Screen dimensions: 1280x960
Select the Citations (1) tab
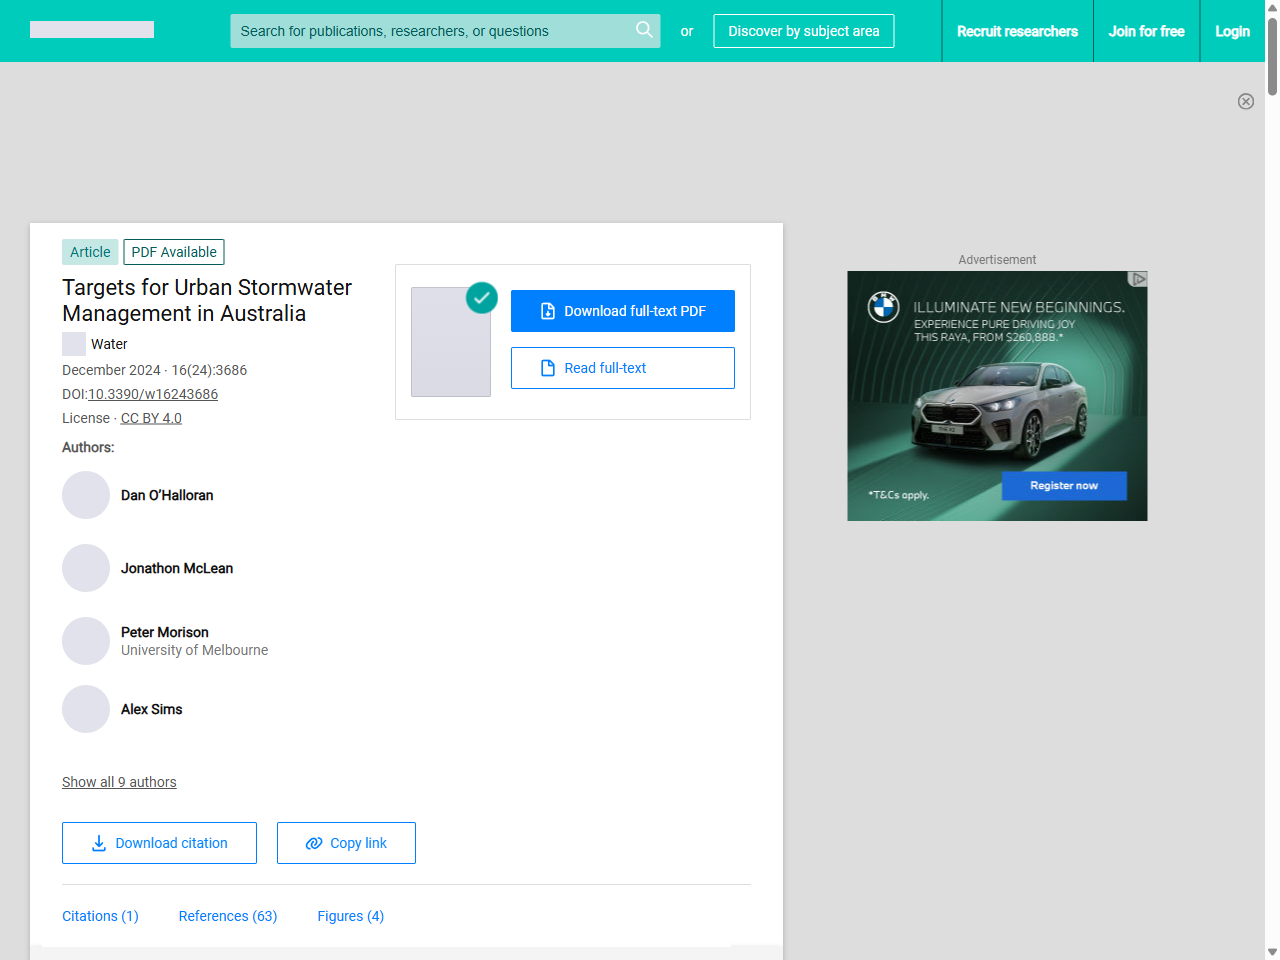point(100,916)
